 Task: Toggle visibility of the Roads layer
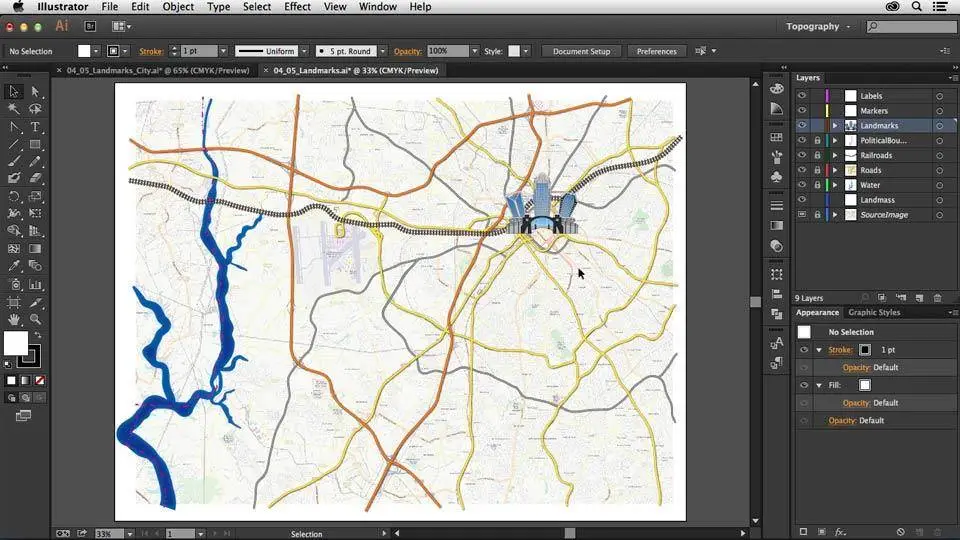point(802,170)
